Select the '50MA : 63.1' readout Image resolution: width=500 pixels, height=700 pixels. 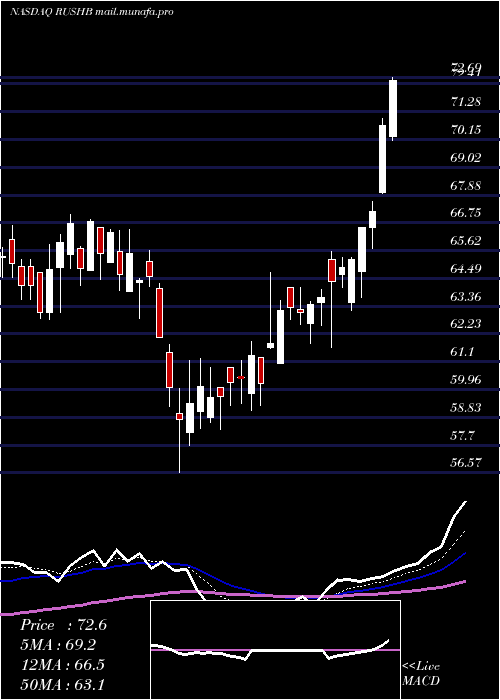pos(62,684)
